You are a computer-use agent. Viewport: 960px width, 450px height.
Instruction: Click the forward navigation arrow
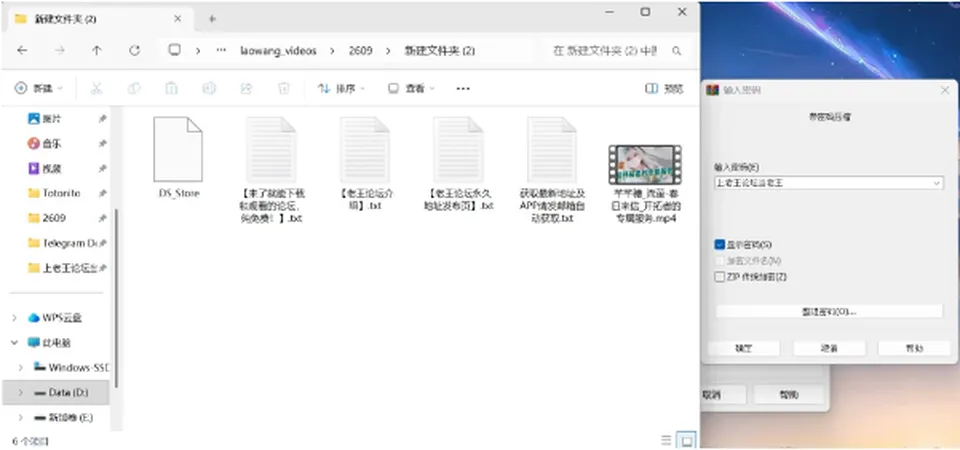pyautogui.click(x=60, y=51)
